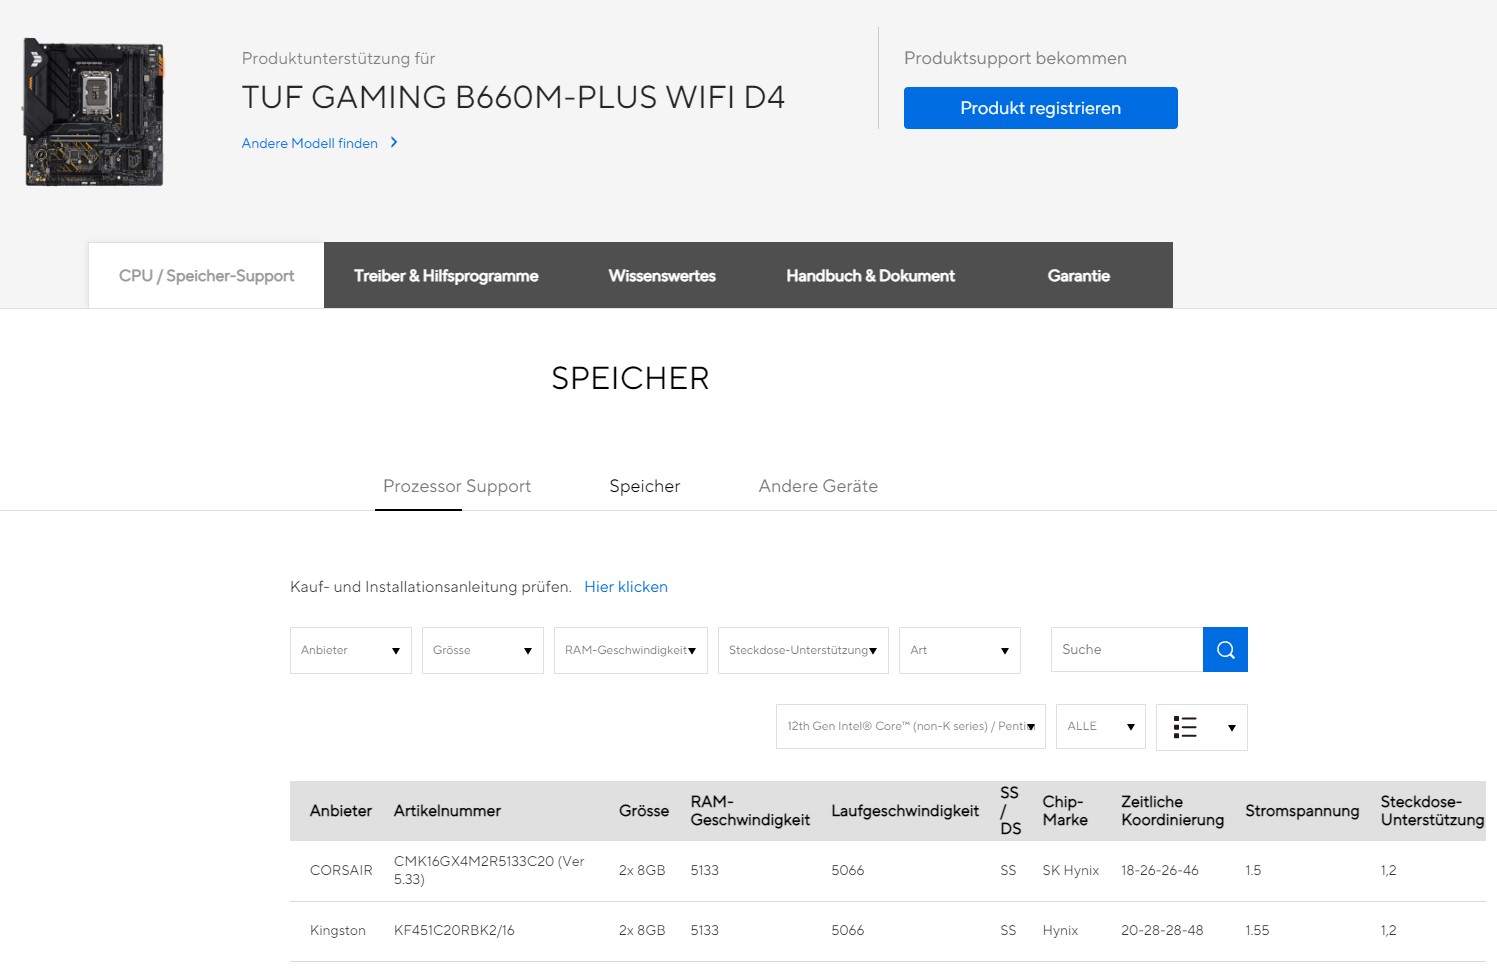This screenshot has height=978, width=1497.
Task: Click the Anbieter column header
Action: coord(341,811)
